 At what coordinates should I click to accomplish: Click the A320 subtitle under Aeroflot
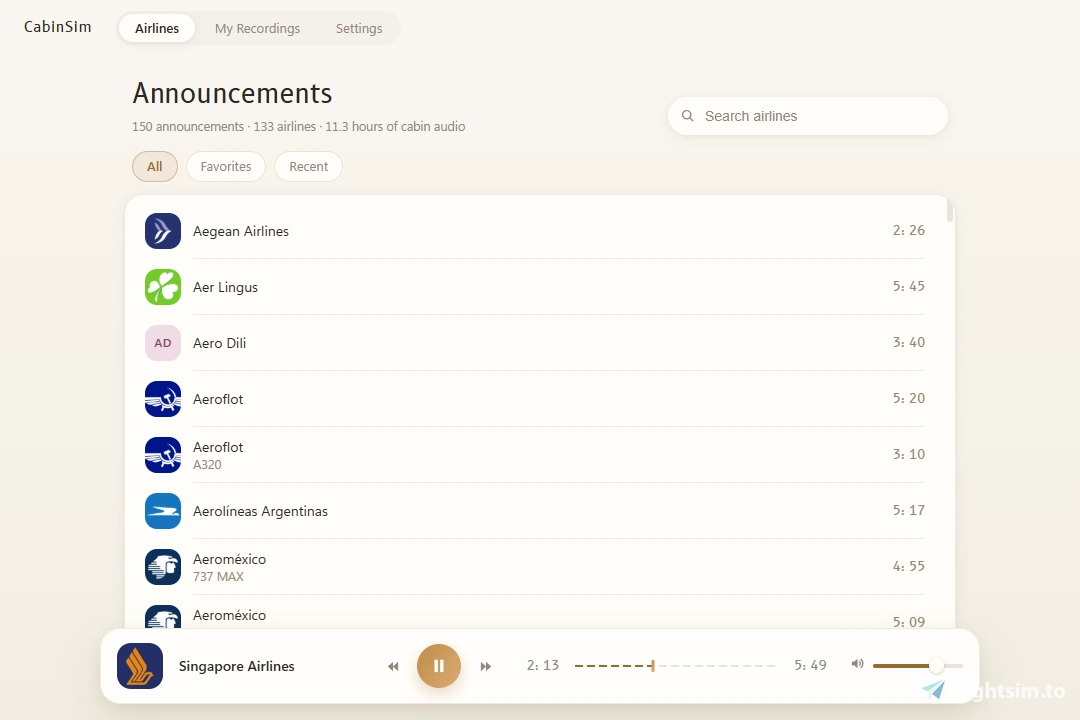[207, 464]
